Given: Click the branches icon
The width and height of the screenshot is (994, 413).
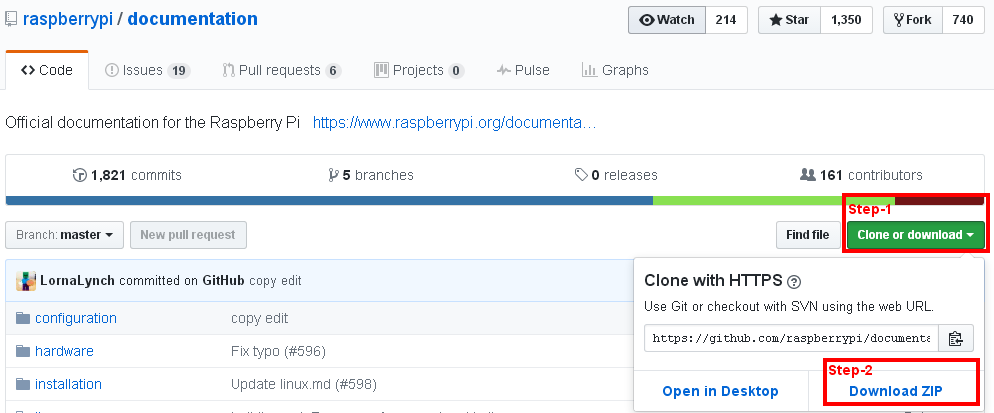Looking at the screenshot, I should pyautogui.click(x=333, y=175).
